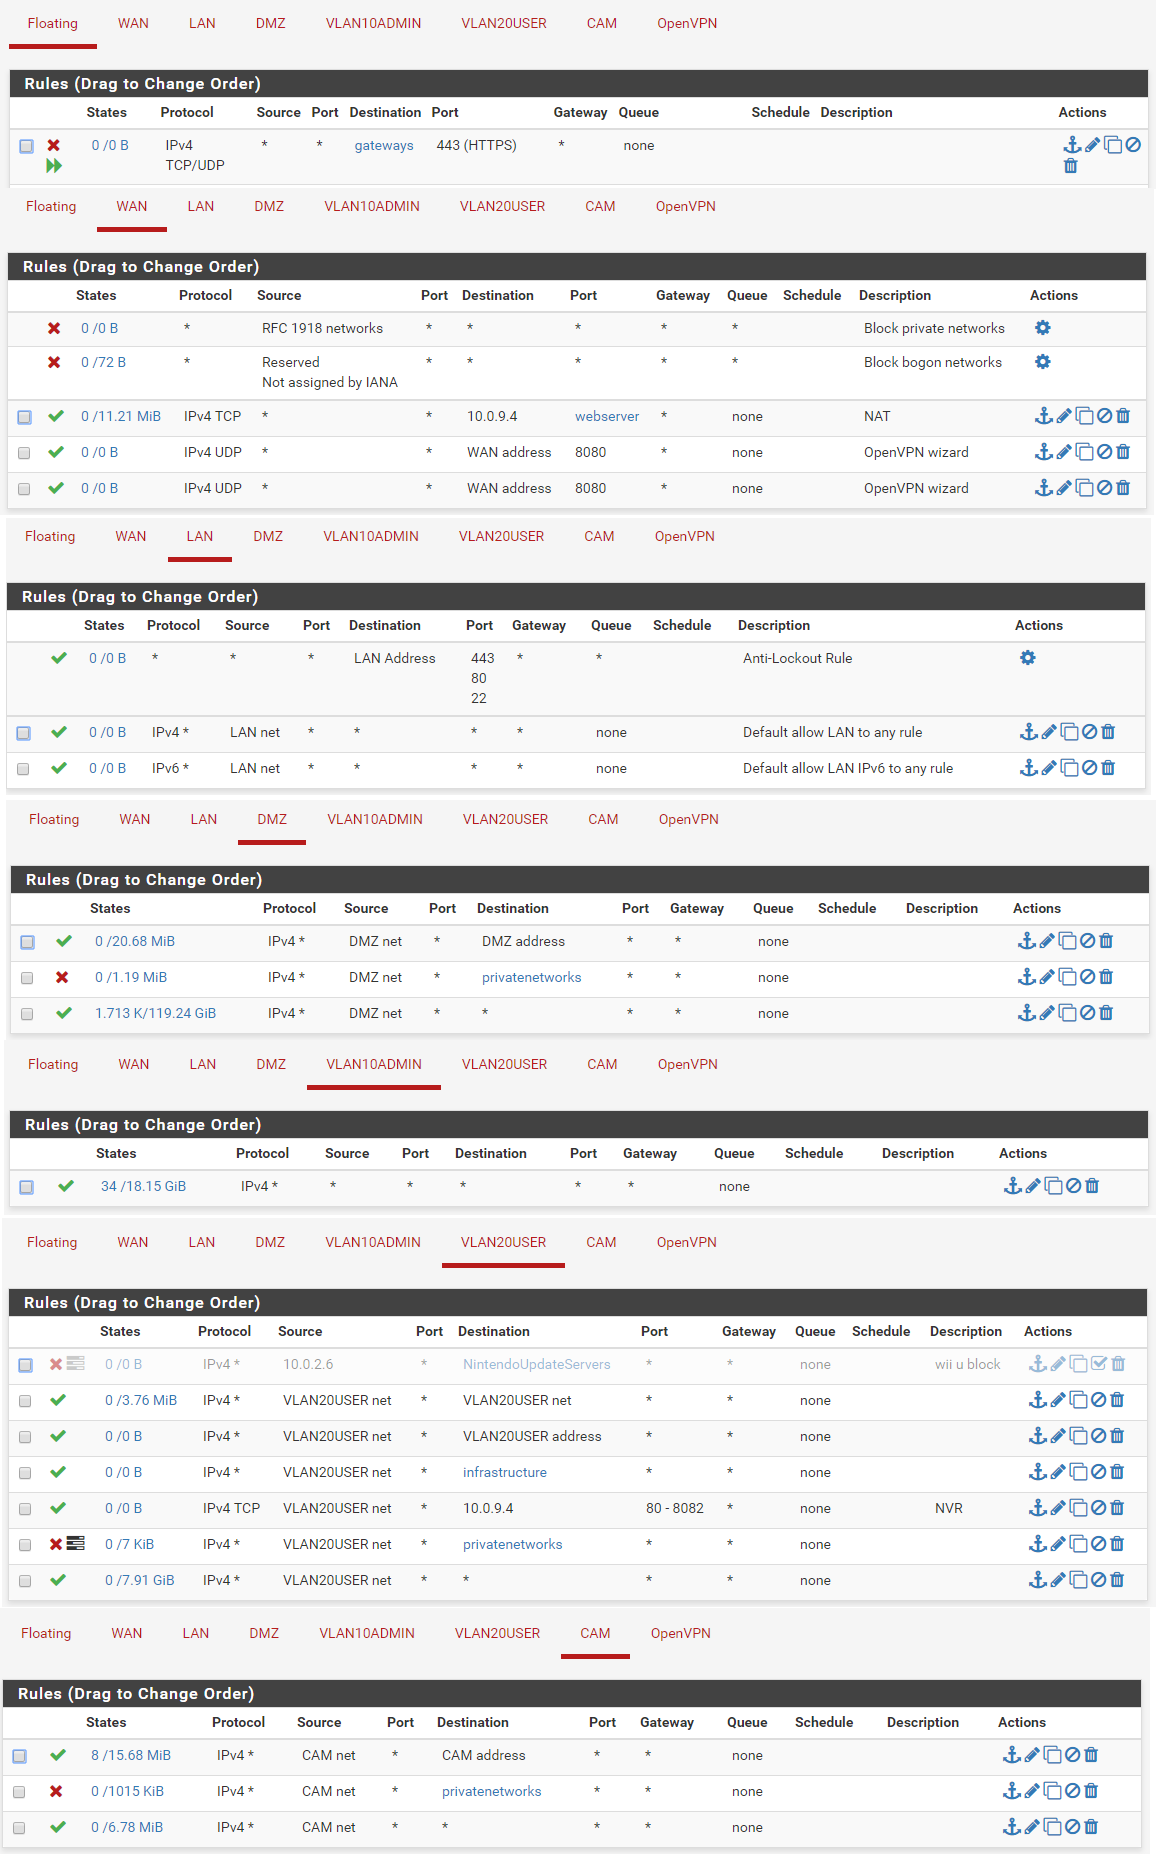Screen dimensions: 1156x1868
Task: Open VLAN20USER tab in the row where DMZ is active
Action: tap(505, 819)
